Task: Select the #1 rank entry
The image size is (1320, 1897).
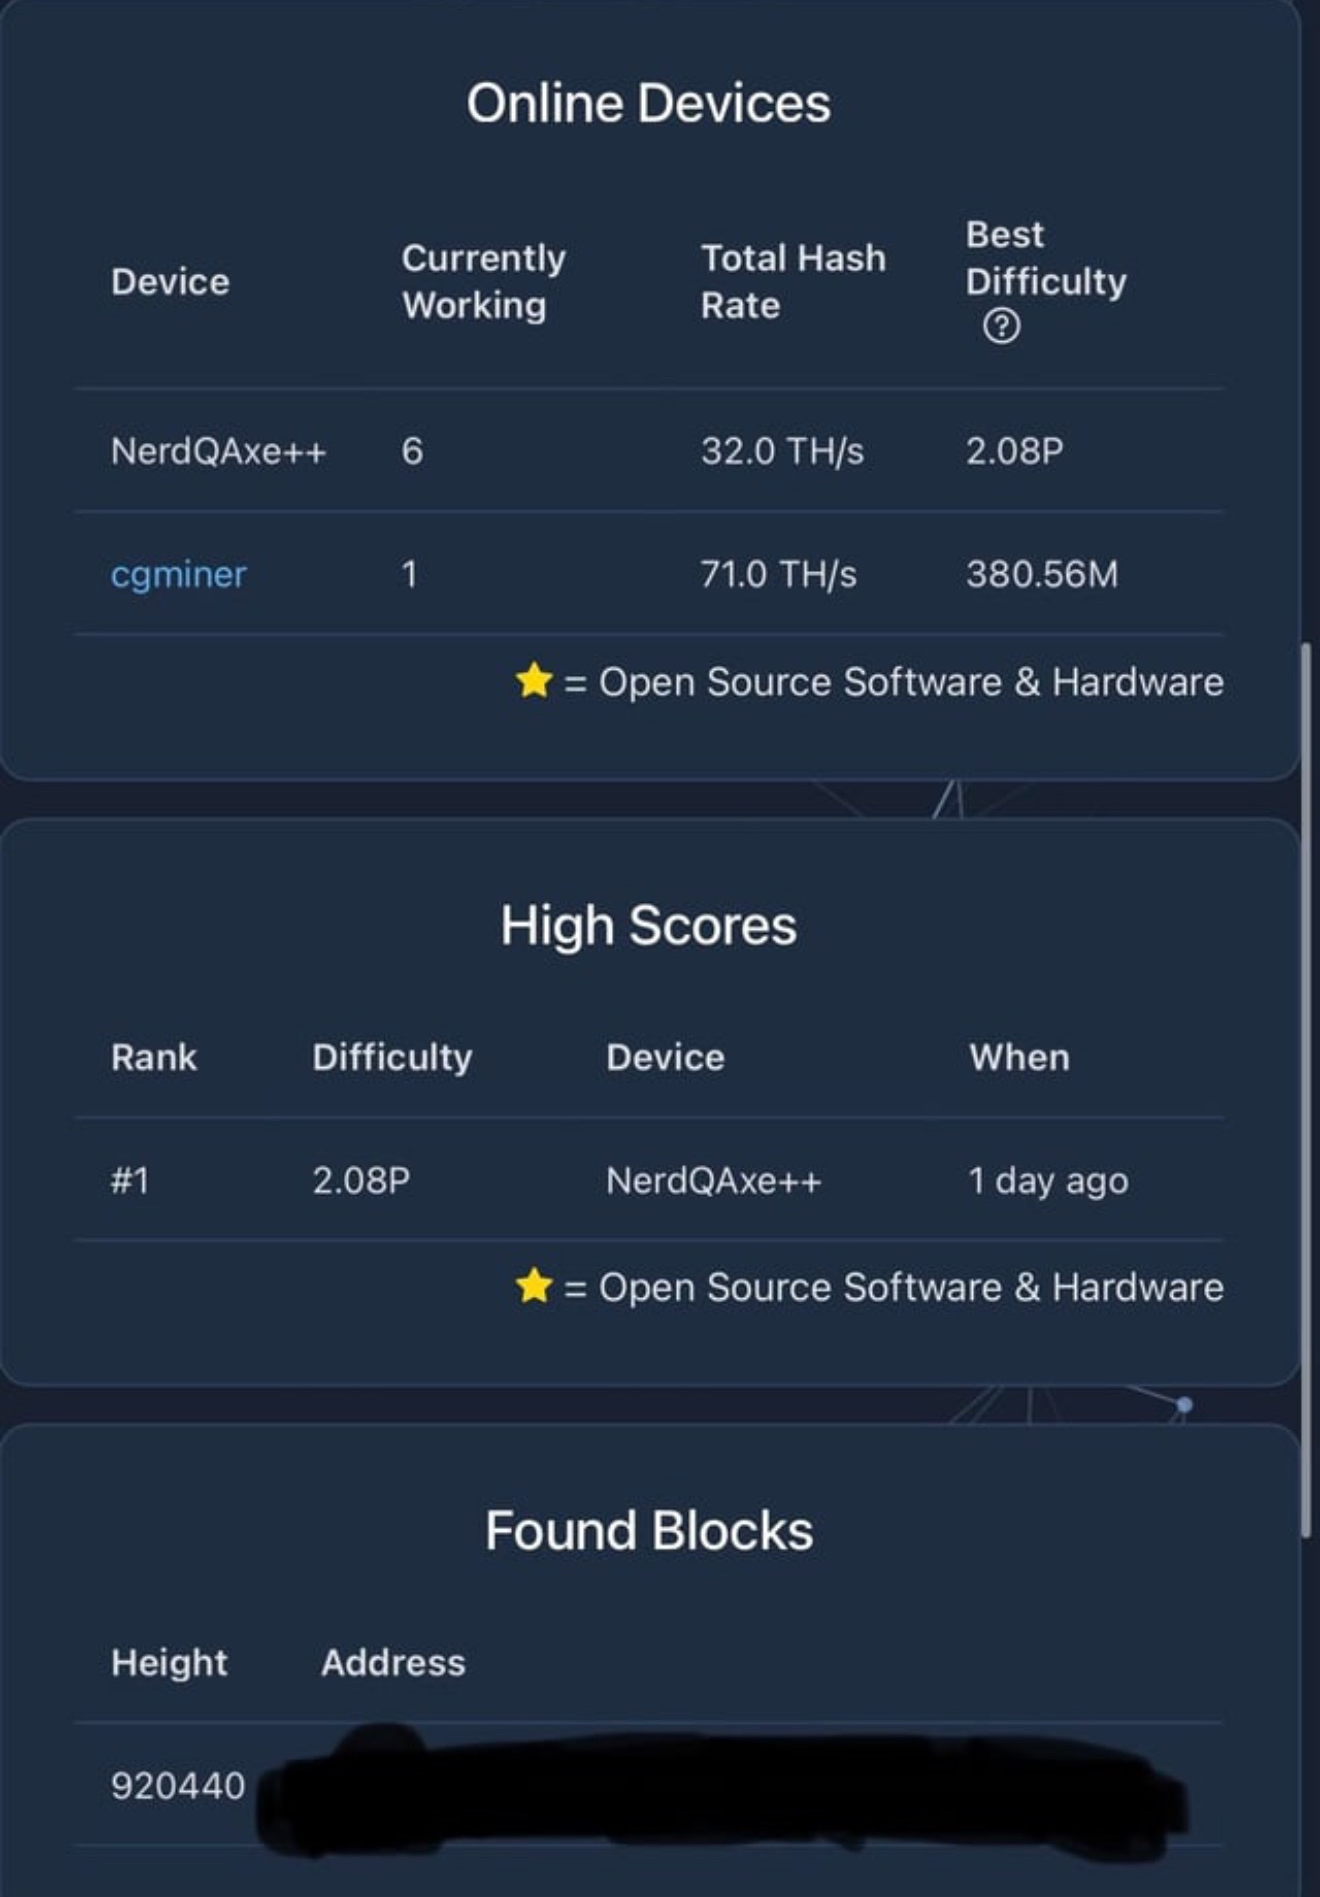Action: (130, 1180)
